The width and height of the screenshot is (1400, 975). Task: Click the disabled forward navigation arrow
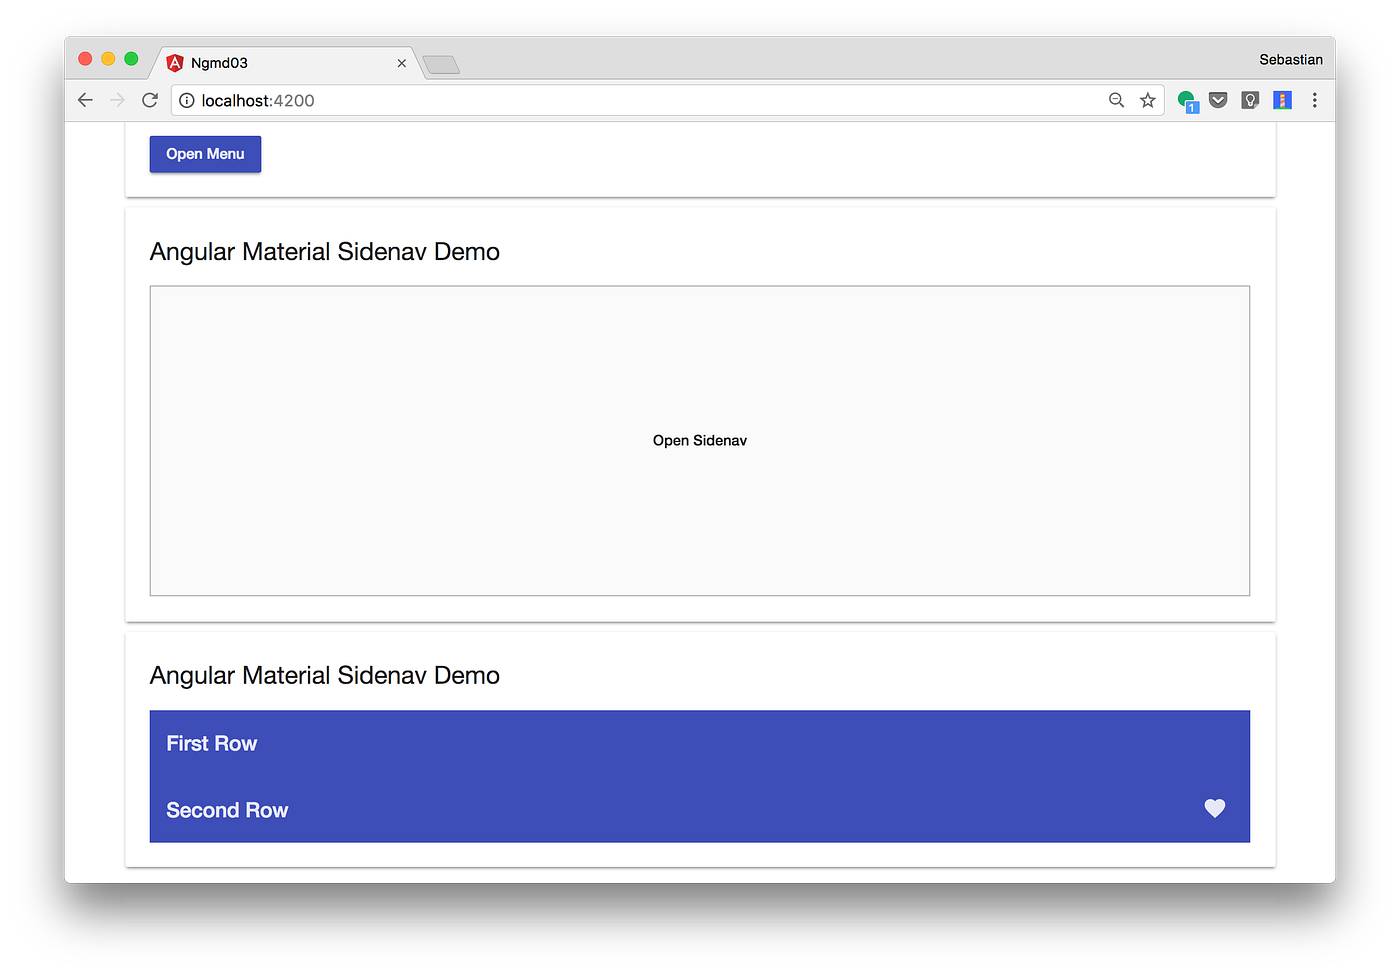pyautogui.click(x=117, y=100)
